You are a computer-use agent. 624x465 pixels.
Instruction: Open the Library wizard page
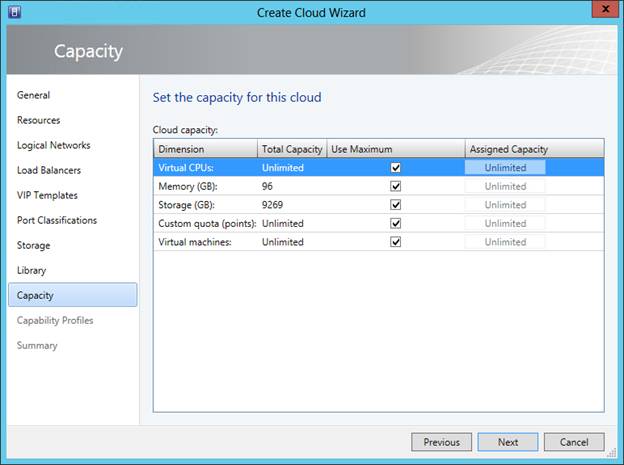tap(31, 270)
